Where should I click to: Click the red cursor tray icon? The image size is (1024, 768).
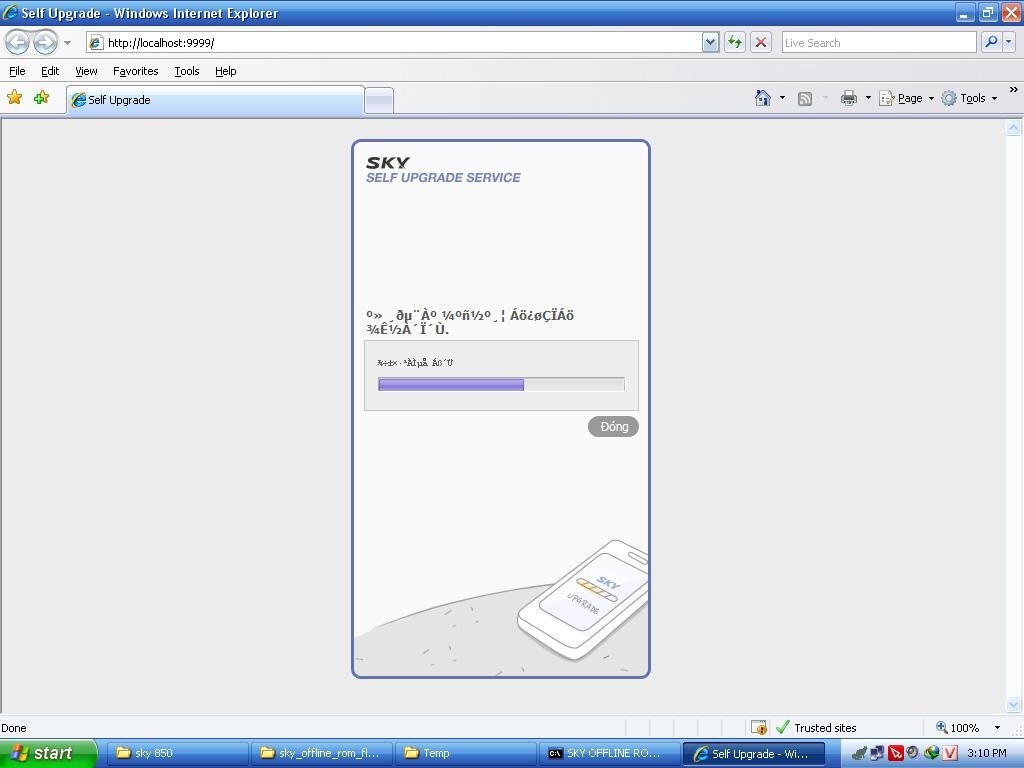(895, 754)
